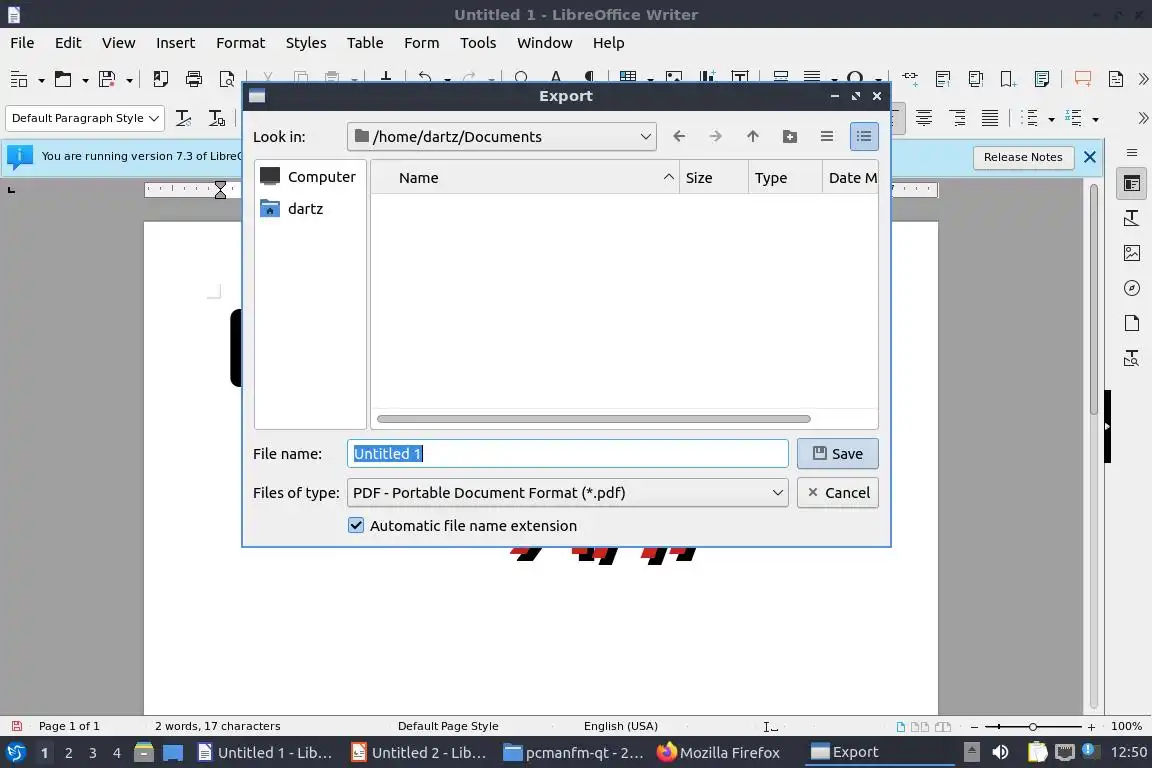This screenshot has width=1152, height=768.
Task: Create new folder in Export dialog
Action: 790,136
